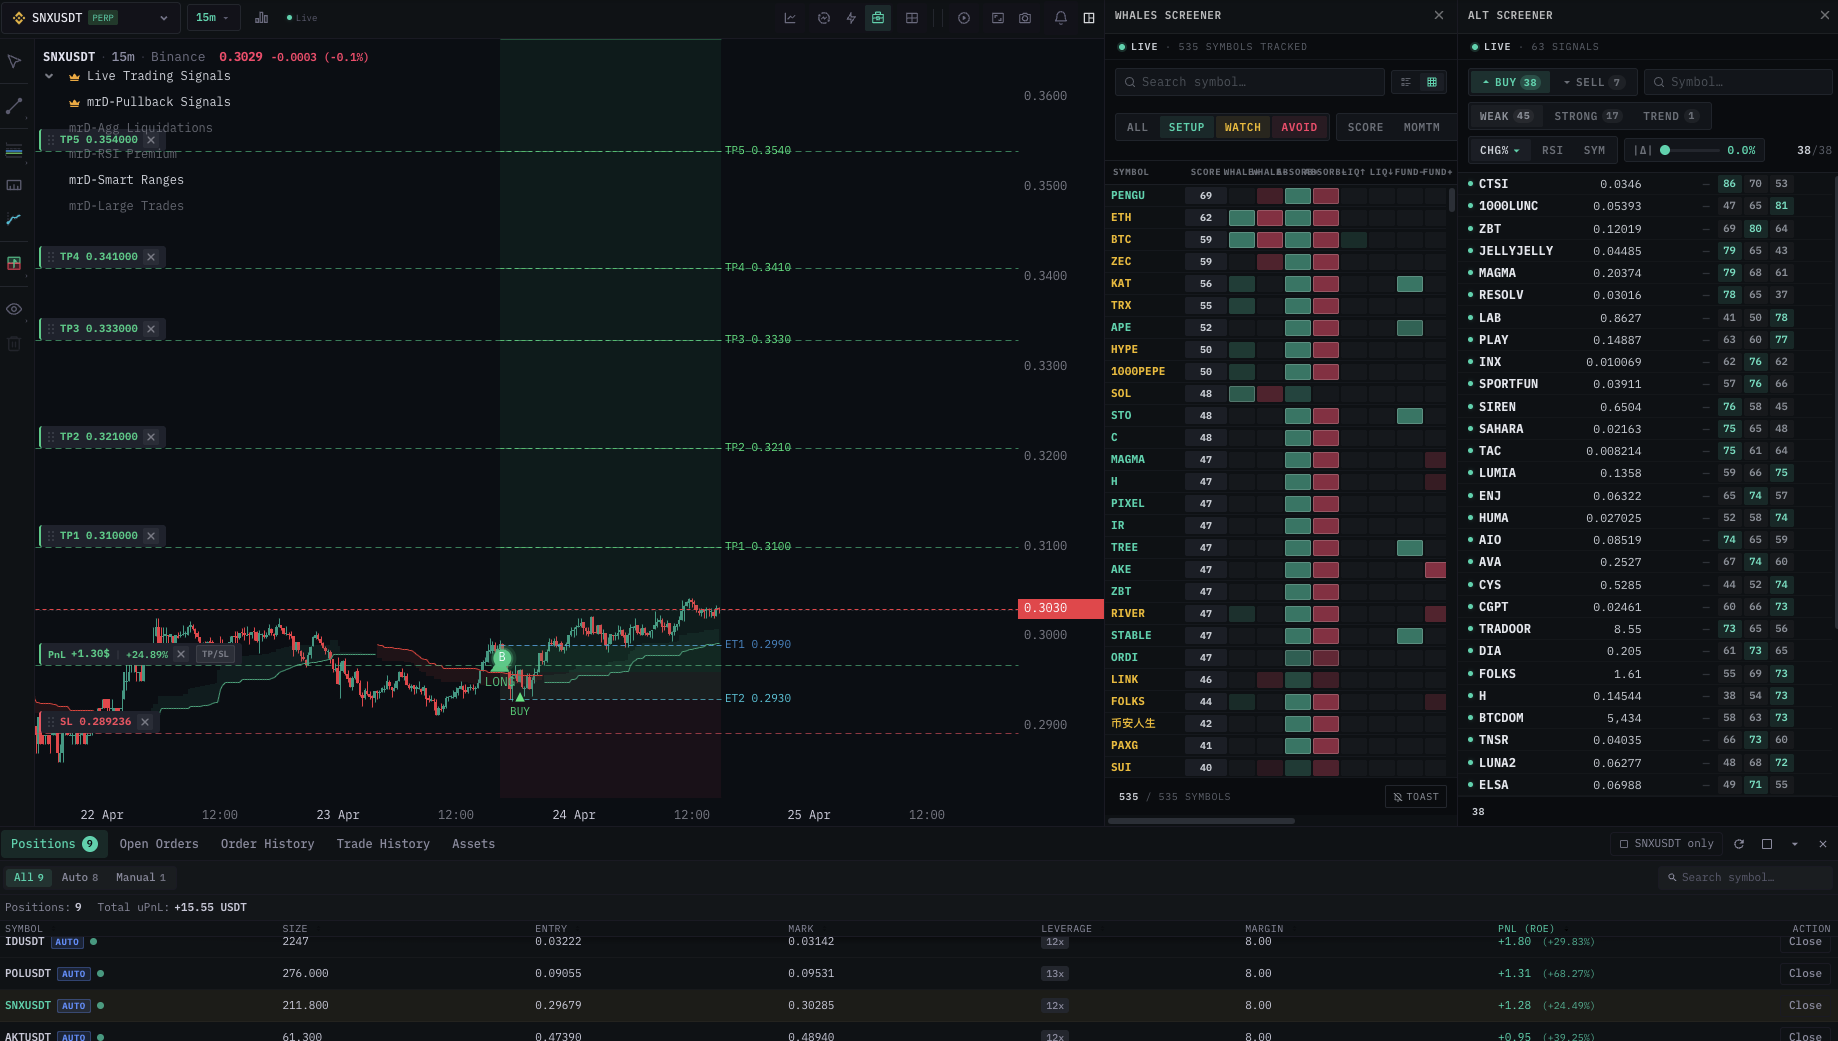Enable the AVOID filter in Whales Screener
The height and width of the screenshot is (1041, 1838).
point(1299,127)
